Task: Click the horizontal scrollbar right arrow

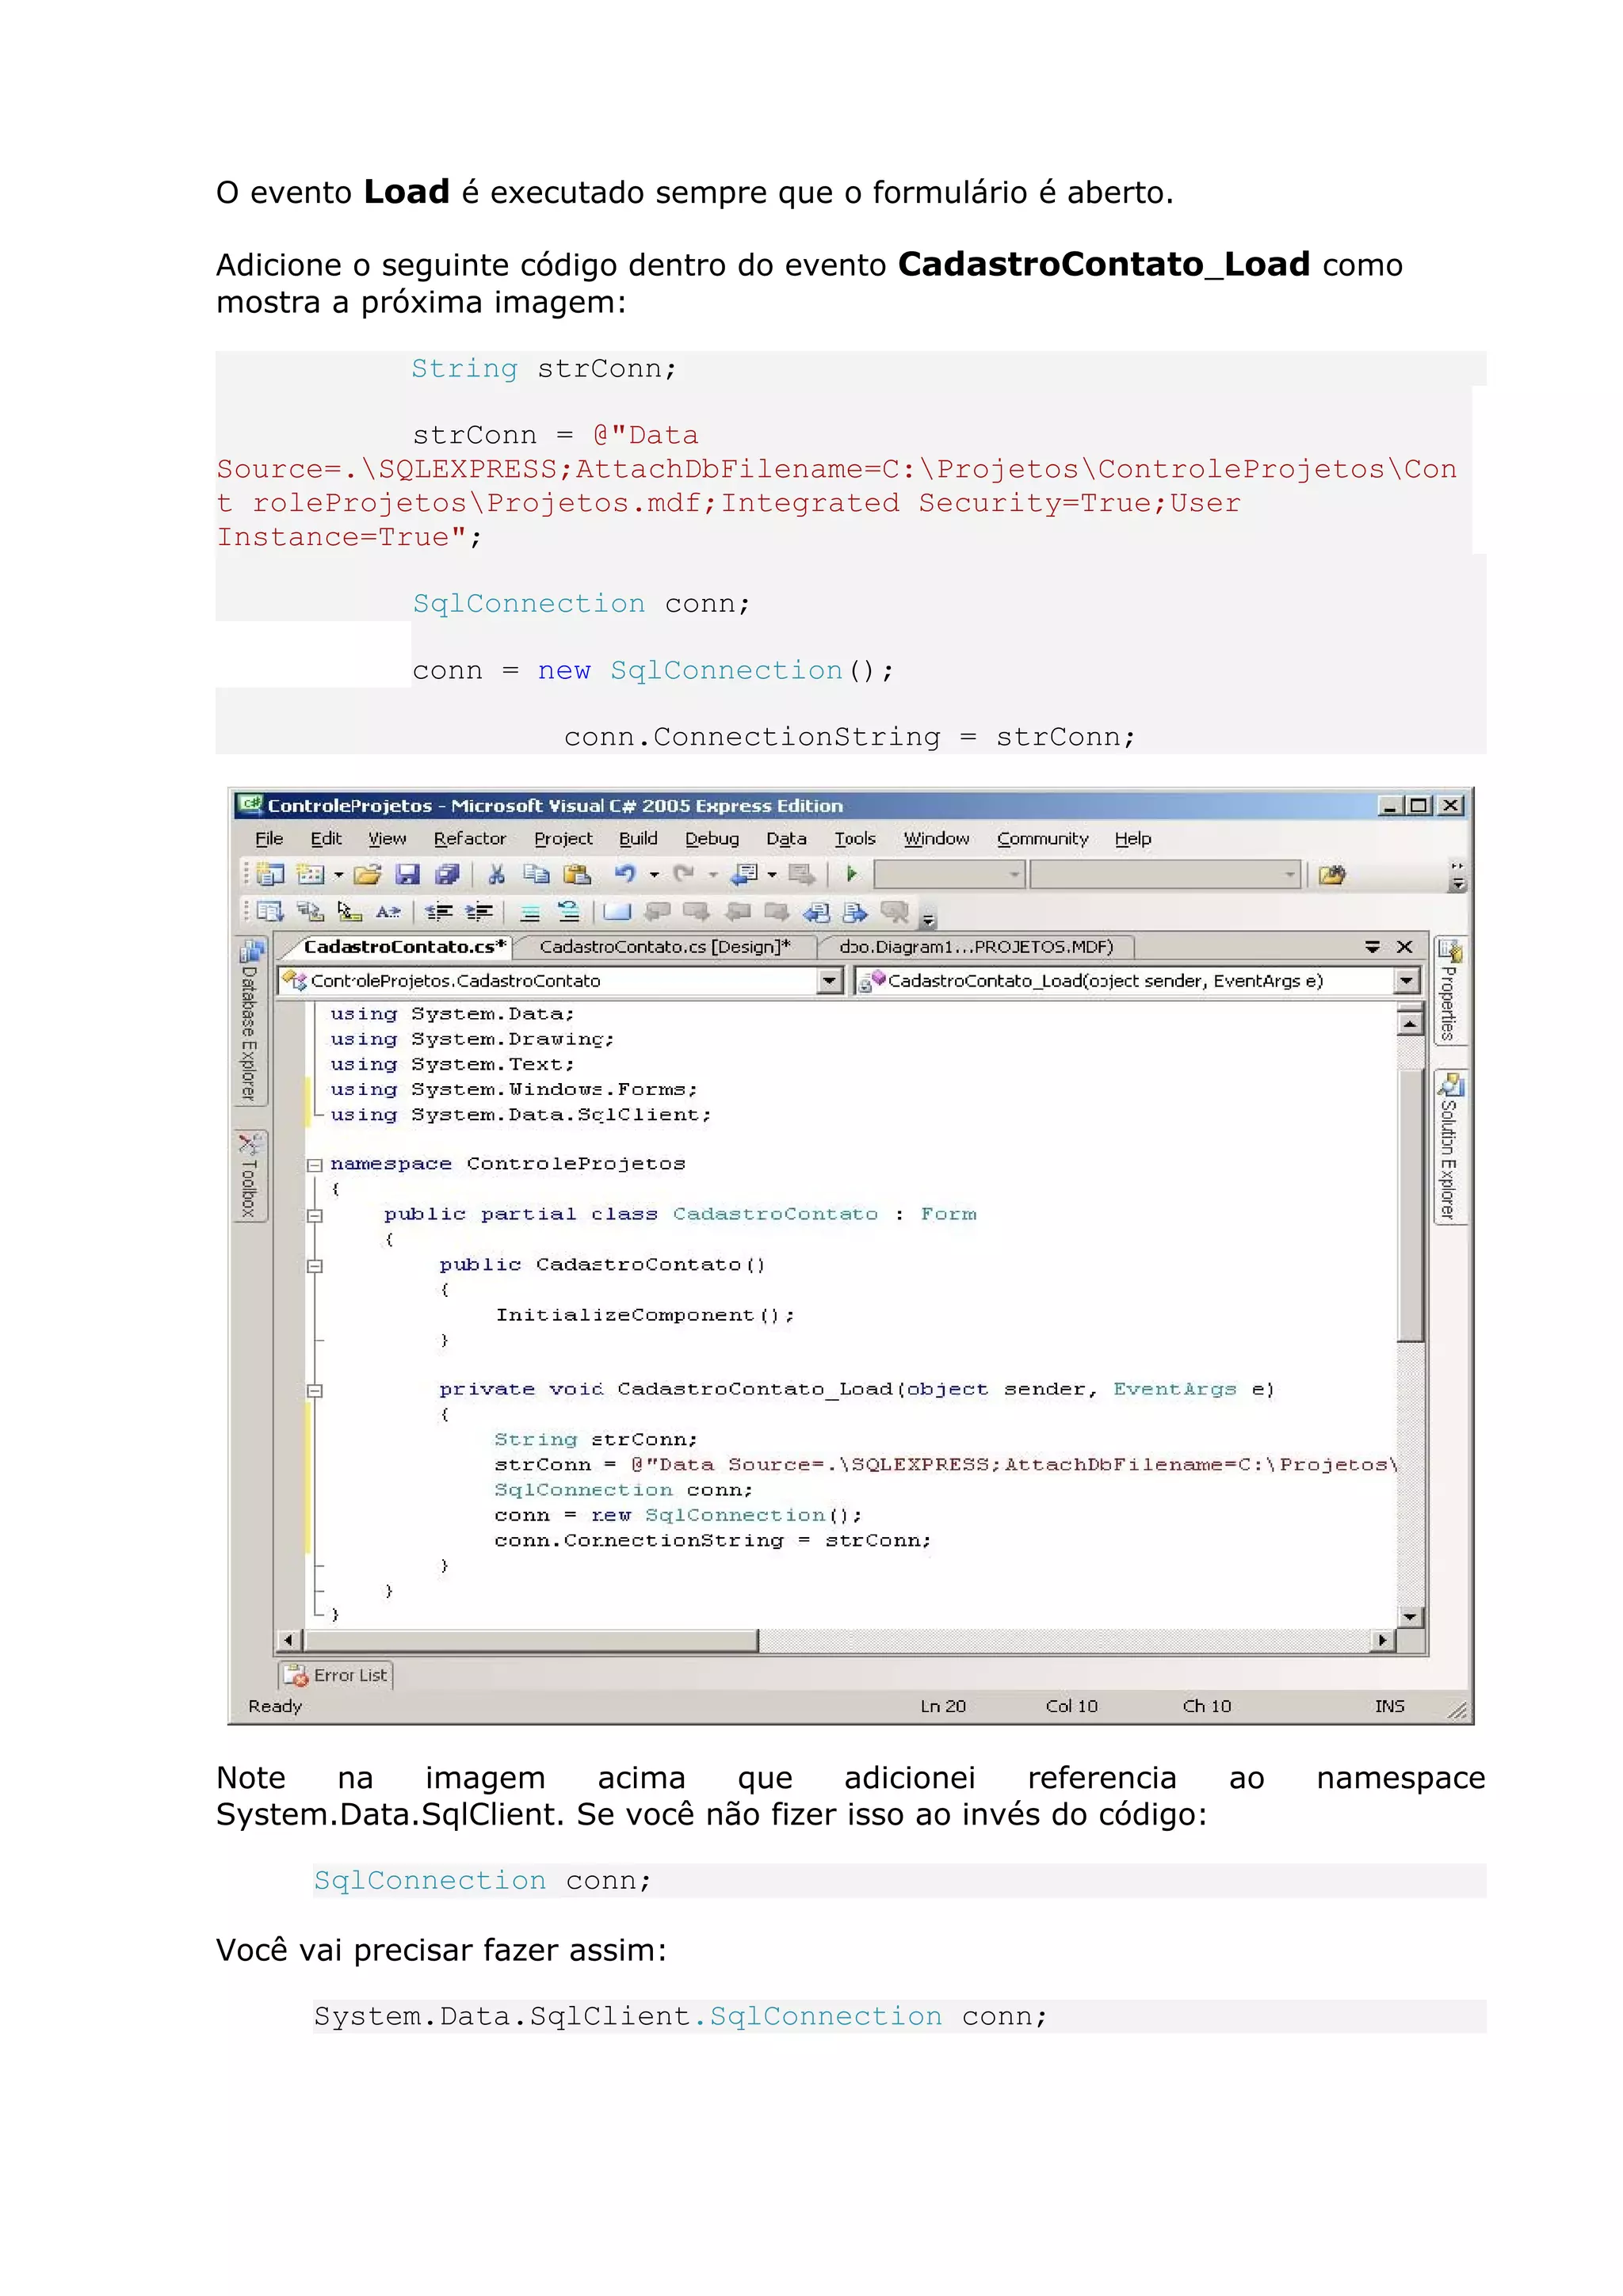Action: coord(1383,1640)
